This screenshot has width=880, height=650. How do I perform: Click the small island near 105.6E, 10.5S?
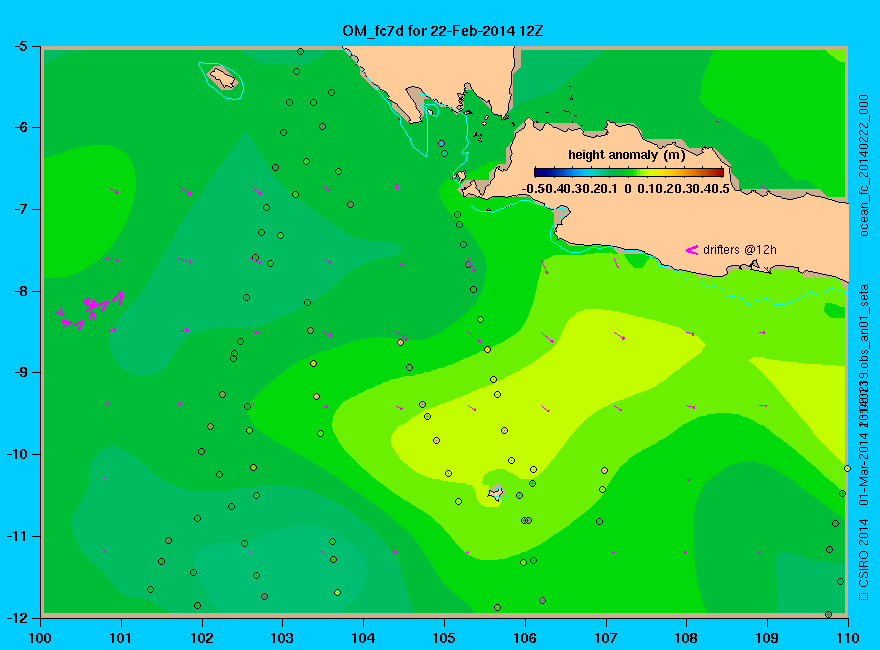[496, 493]
